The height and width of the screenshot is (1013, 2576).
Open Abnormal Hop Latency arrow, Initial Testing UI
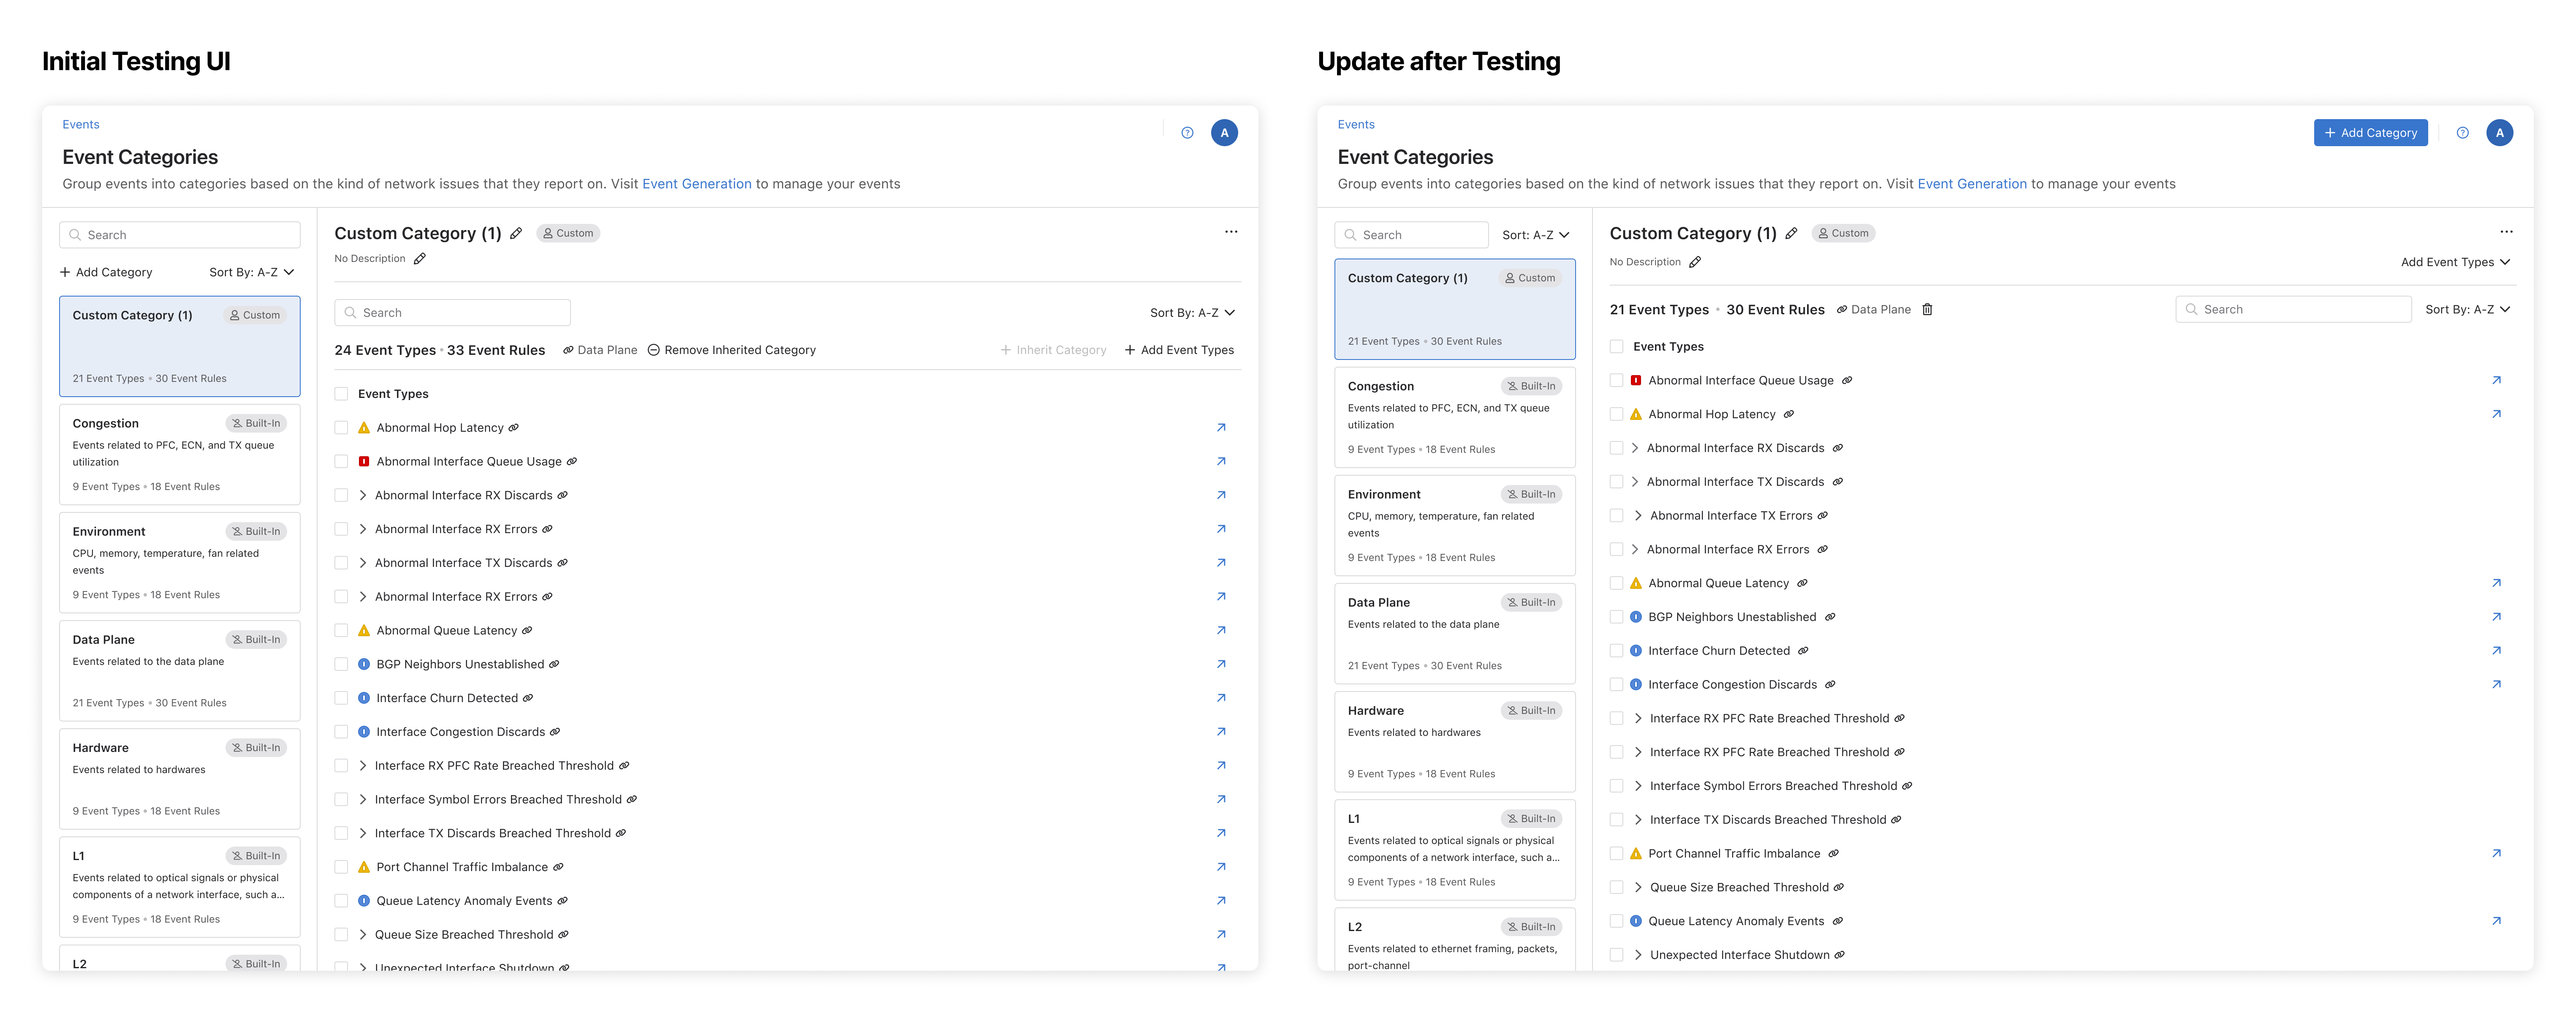tap(1221, 428)
